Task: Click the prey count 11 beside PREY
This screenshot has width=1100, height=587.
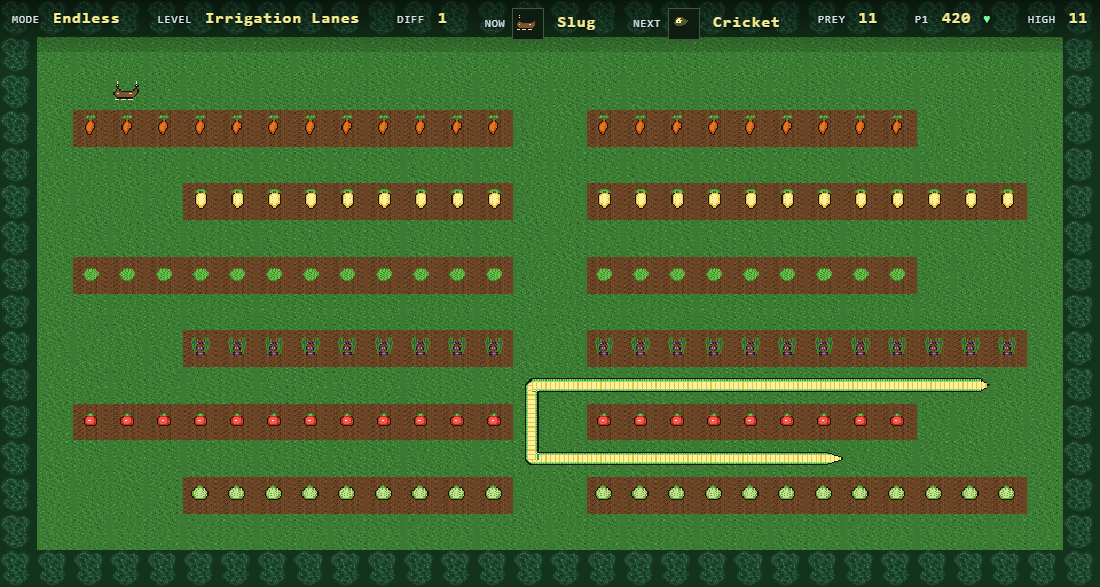Action: click(868, 18)
